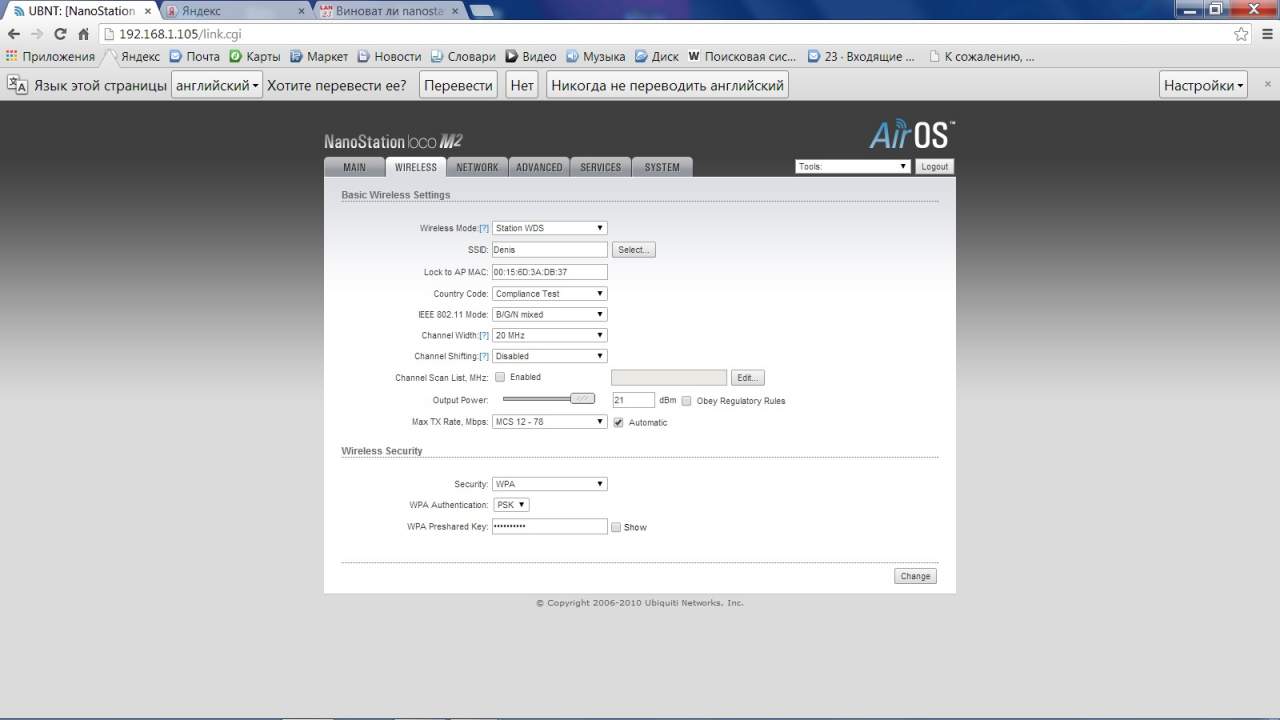The height and width of the screenshot is (720, 1280).
Task: Open the Tools dropdown
Action: click(853, 167)
